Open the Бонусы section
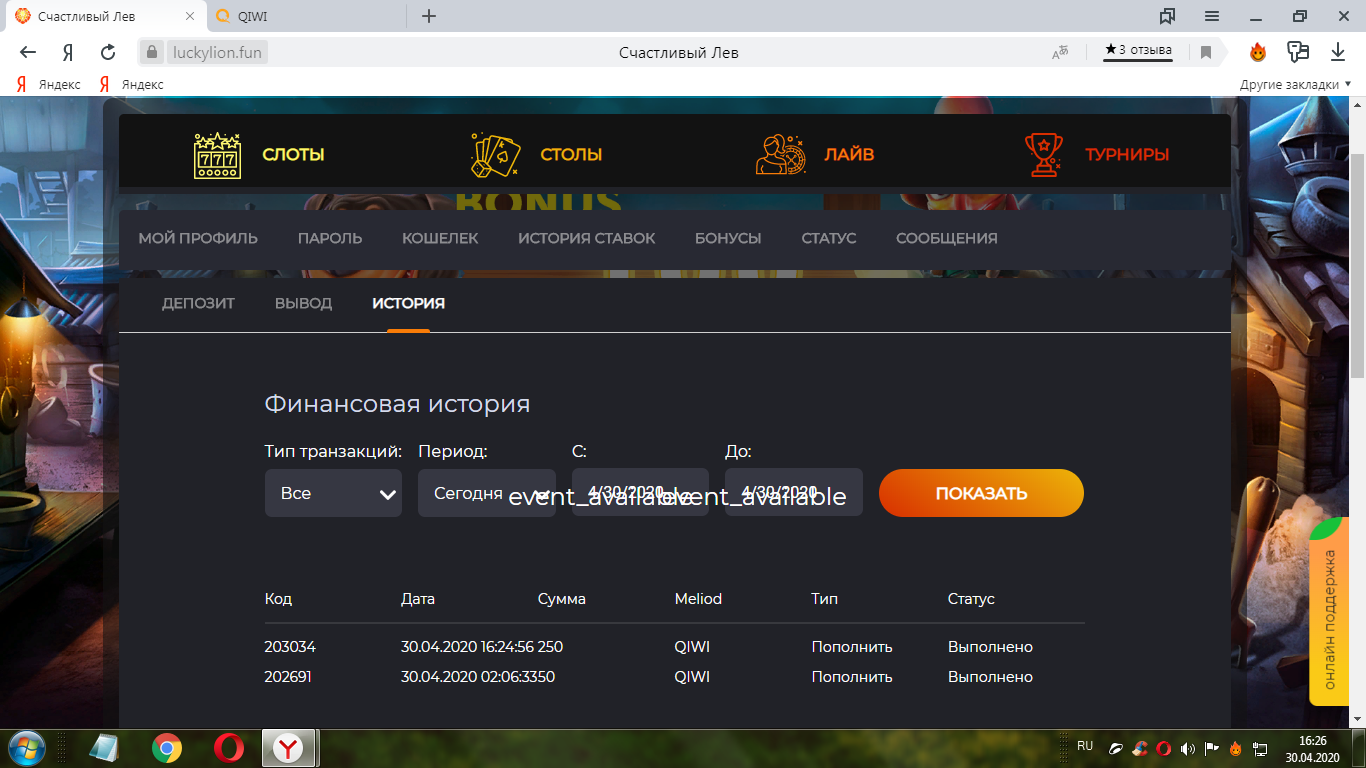This screenshot has width=1366, height=768. pos(728,238)
